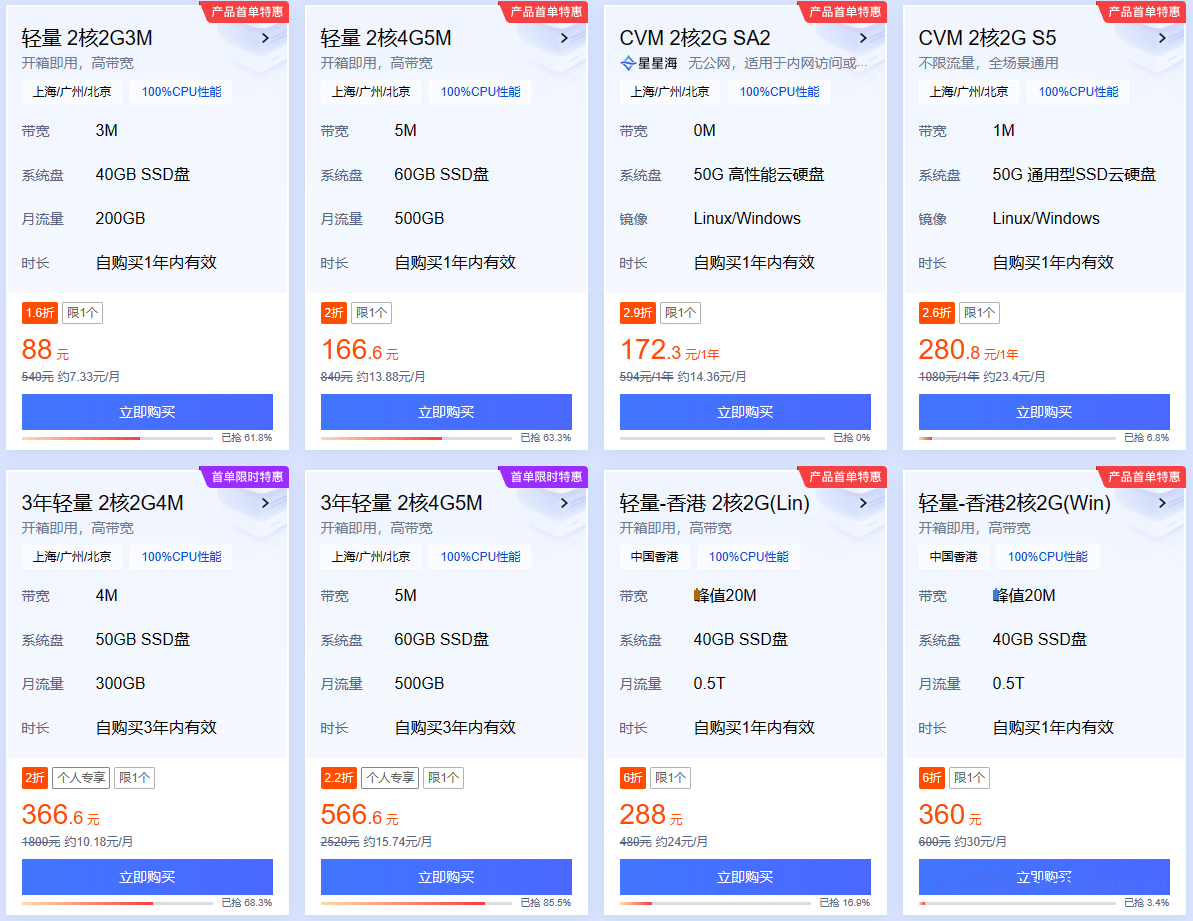The image size is (1193, 921).
Task: Open the arrow icon on 轻量-香港2核2G(Win) card
Action: tap(1161, 502)
